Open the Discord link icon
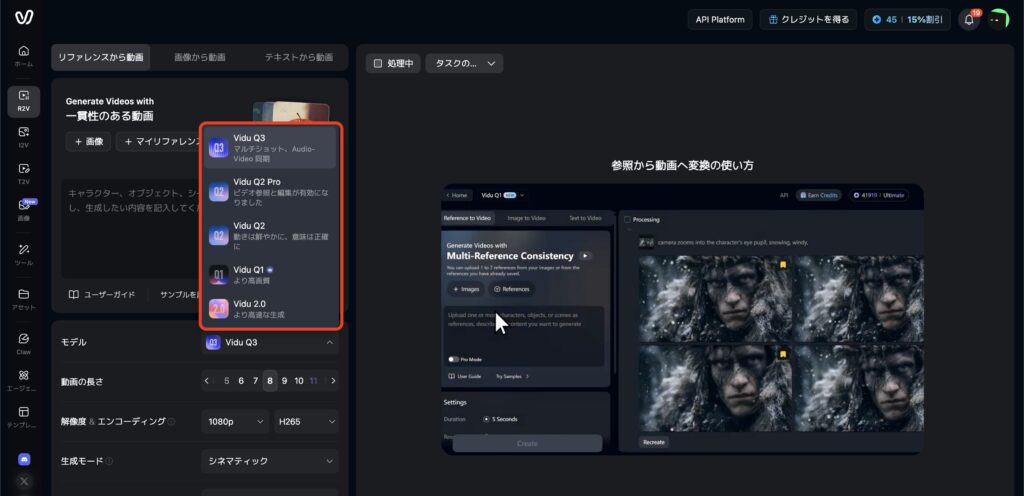Viewport: 1024px width, 496px height. pos(24,459)
